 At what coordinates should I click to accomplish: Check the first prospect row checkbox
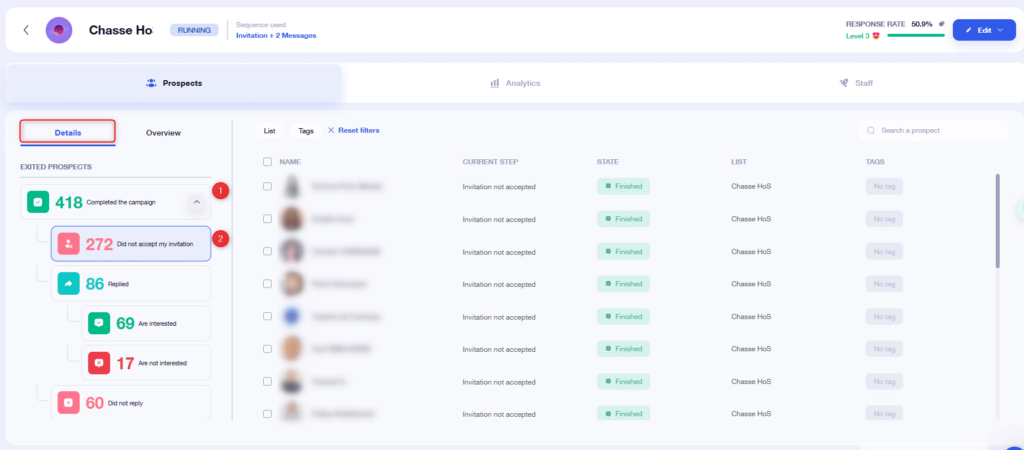click(267, 186)
